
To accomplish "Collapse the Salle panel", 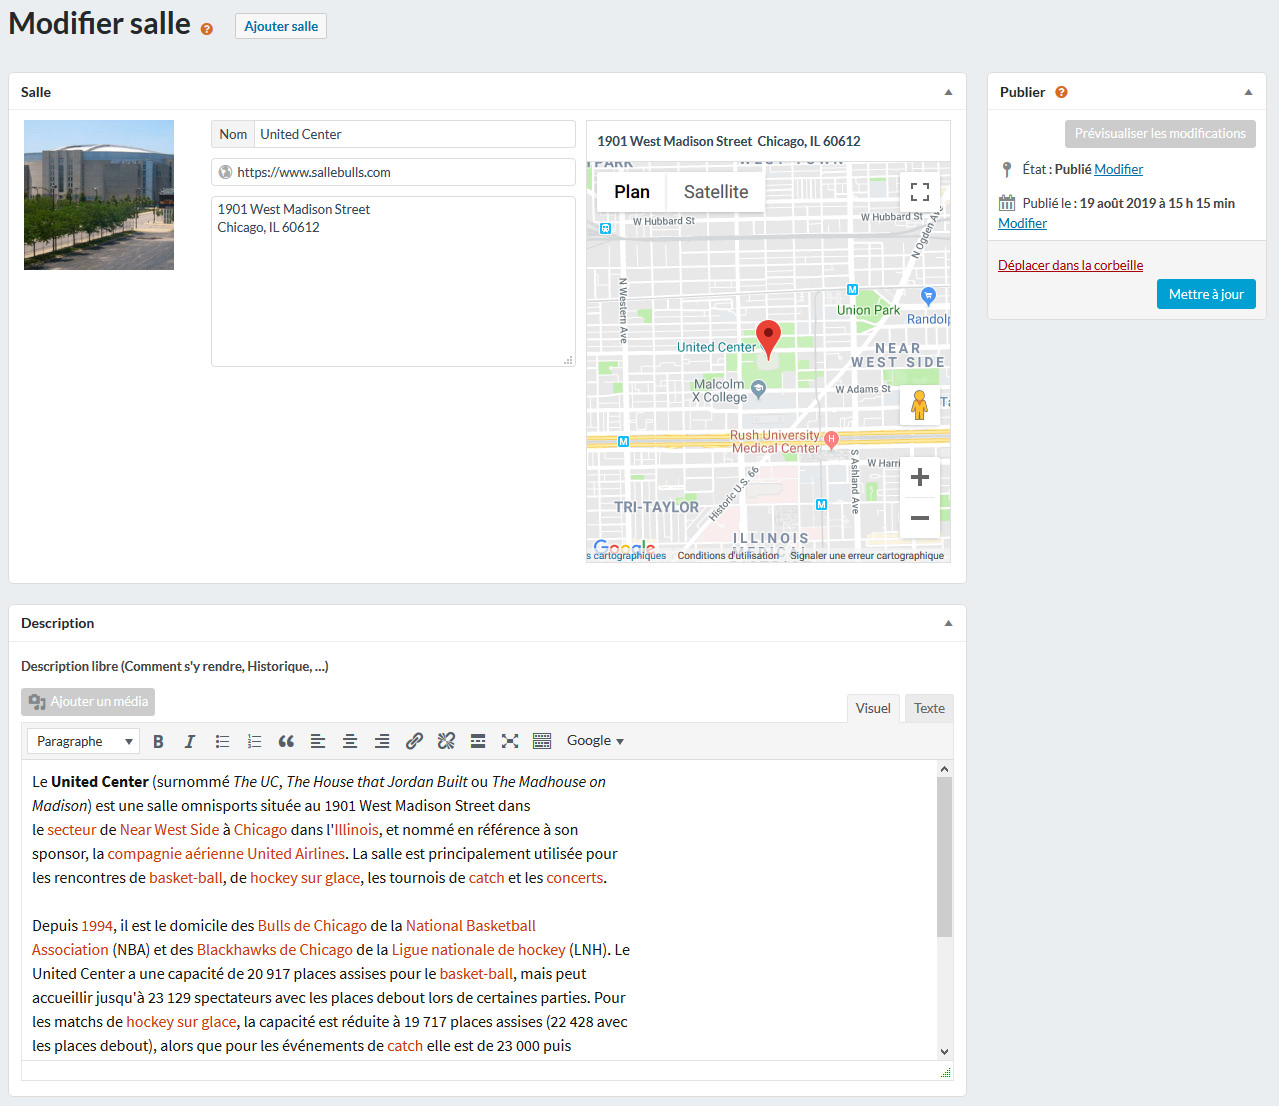I will 948,92.
